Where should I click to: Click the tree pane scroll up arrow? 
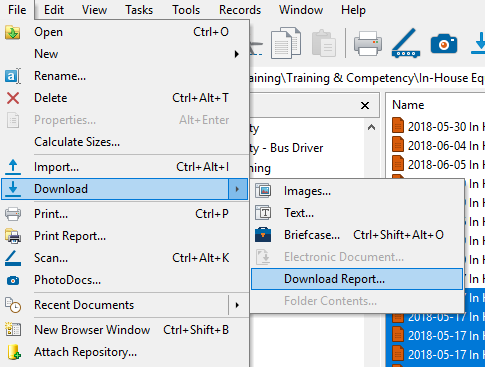pyautogui.click(x=371, y=128)
